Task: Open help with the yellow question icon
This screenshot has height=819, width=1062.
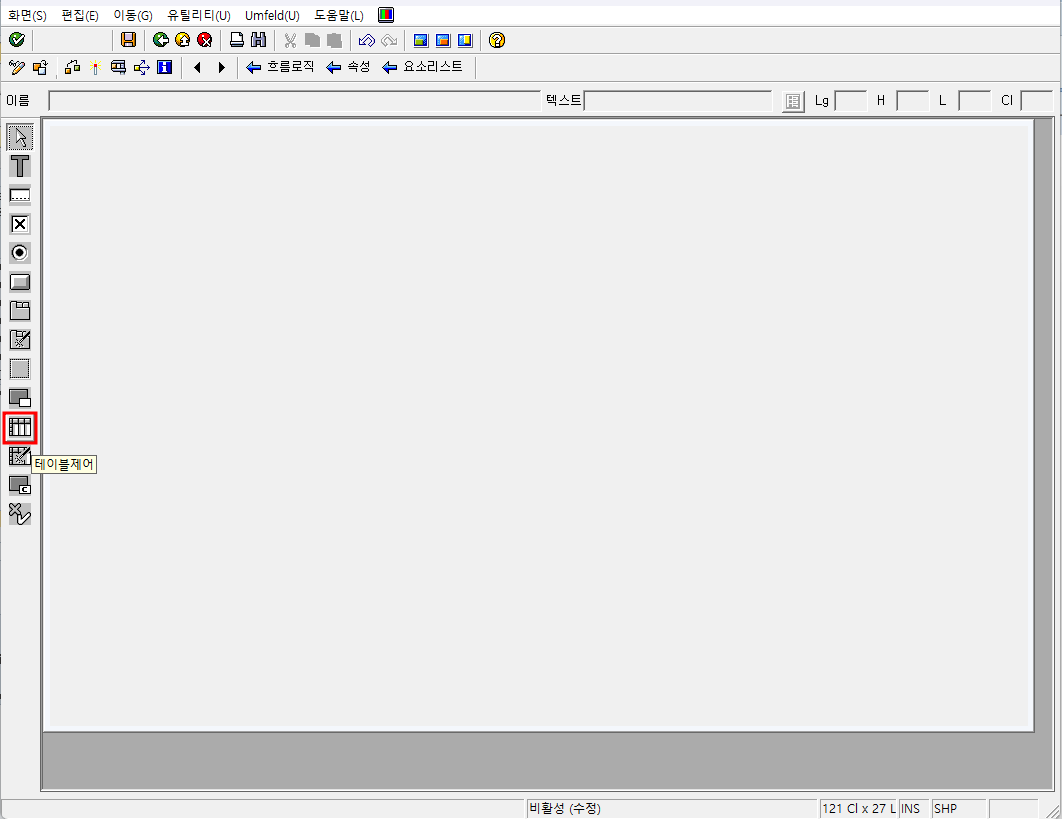Action: pos(496,40)
